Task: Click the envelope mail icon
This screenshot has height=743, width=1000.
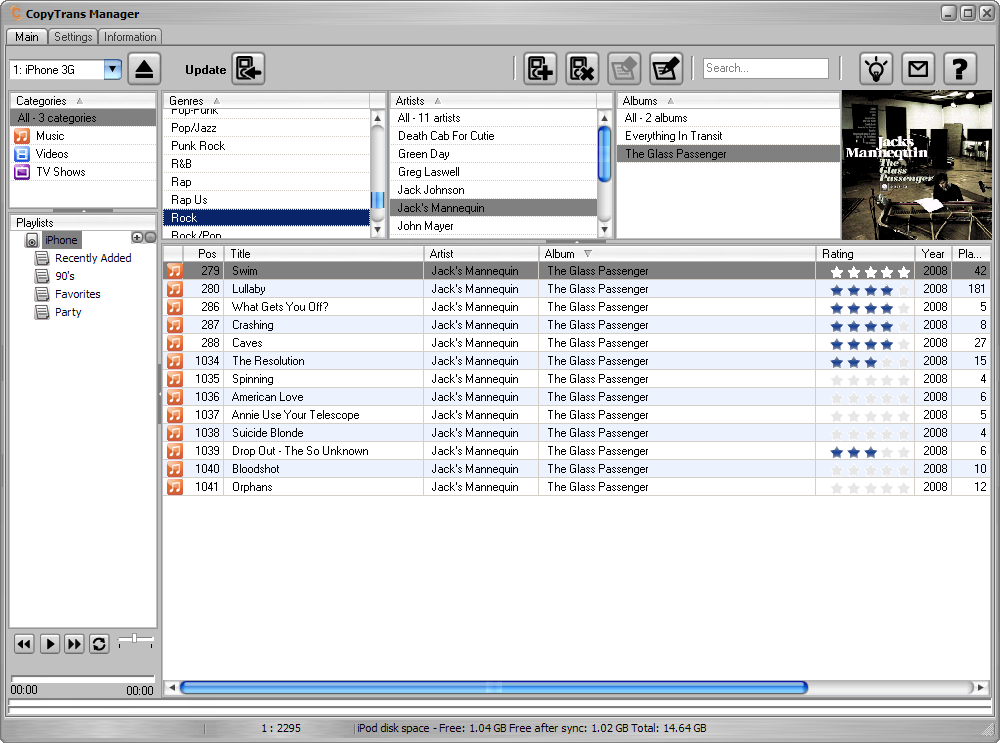Action: click(918, 69)
